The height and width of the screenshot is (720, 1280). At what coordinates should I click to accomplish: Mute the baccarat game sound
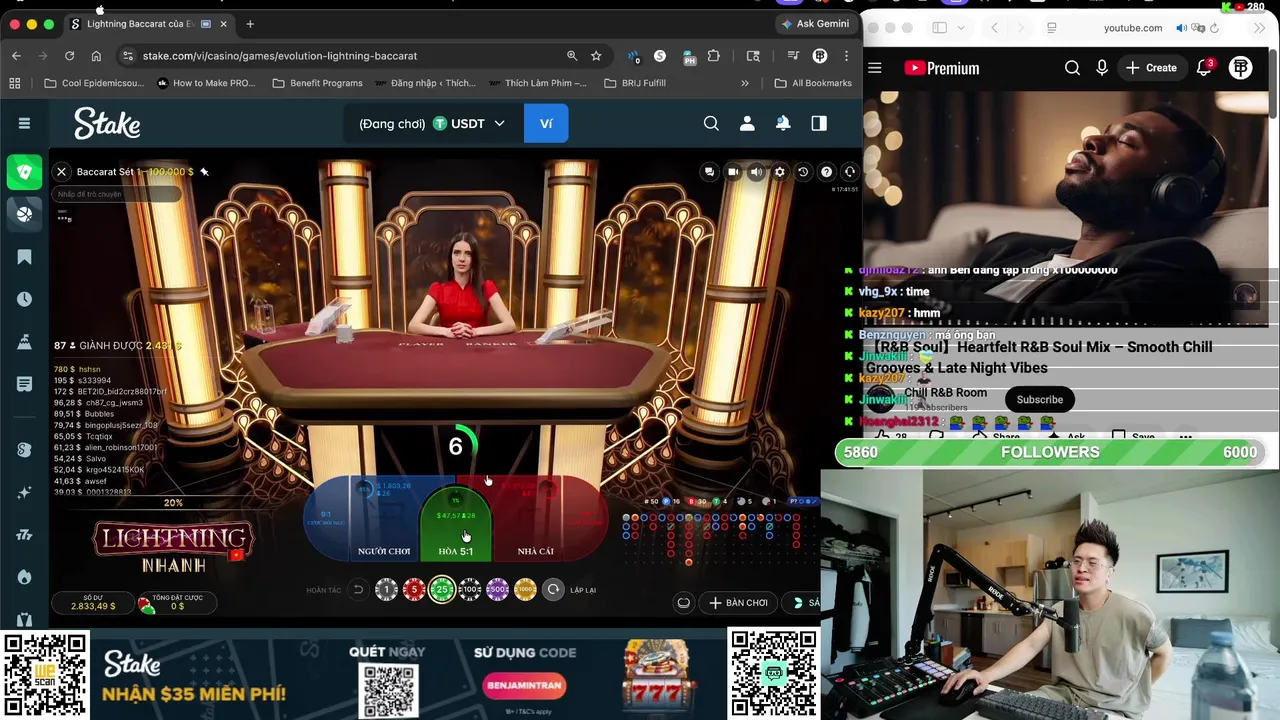point(756,172)
